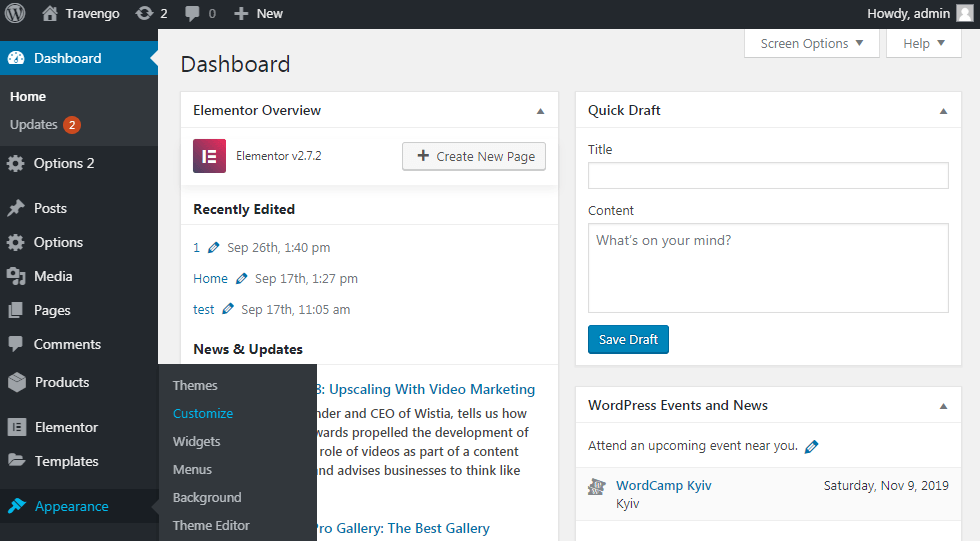Click the Products box icon
The image size is (980, 541).
click(17, 382)
